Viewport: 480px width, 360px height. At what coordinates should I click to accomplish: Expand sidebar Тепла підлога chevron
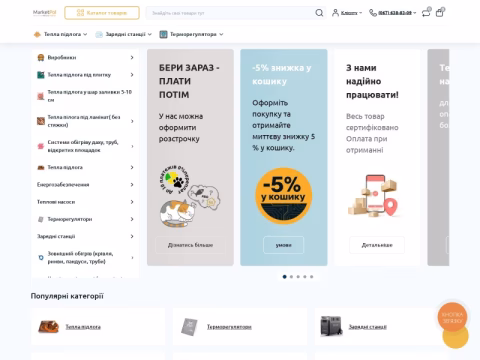[132, 167]
